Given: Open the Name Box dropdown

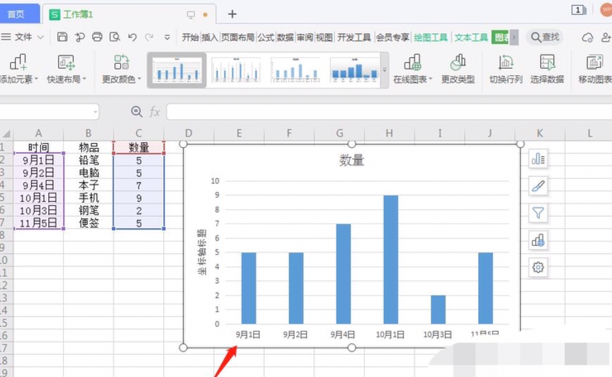Looking at the screenshot, I should [95, 112].
